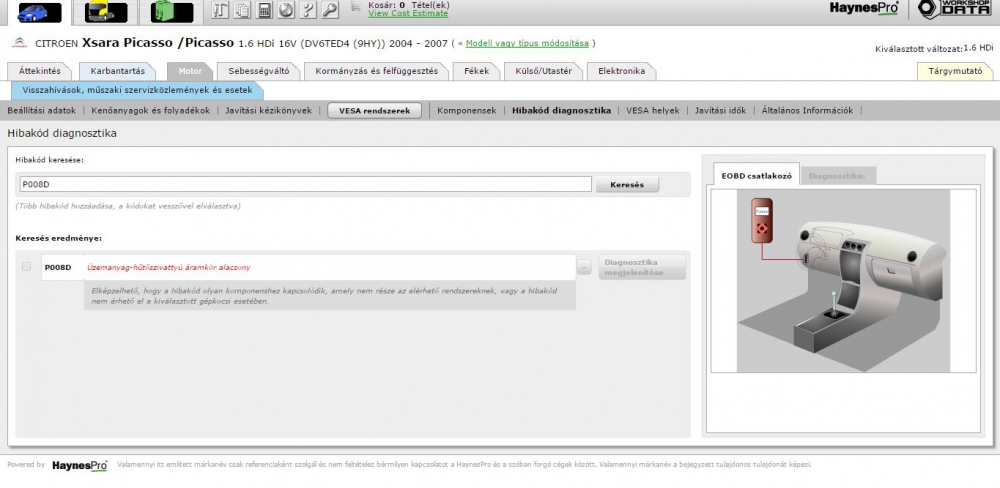Open Javítási kézikönyvek submenu item

(x=268, y=110)
